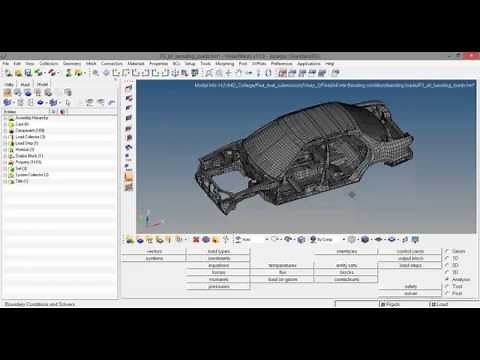
Task: Switch to the Mask browser tab
Action: click(x=25, y=84)
